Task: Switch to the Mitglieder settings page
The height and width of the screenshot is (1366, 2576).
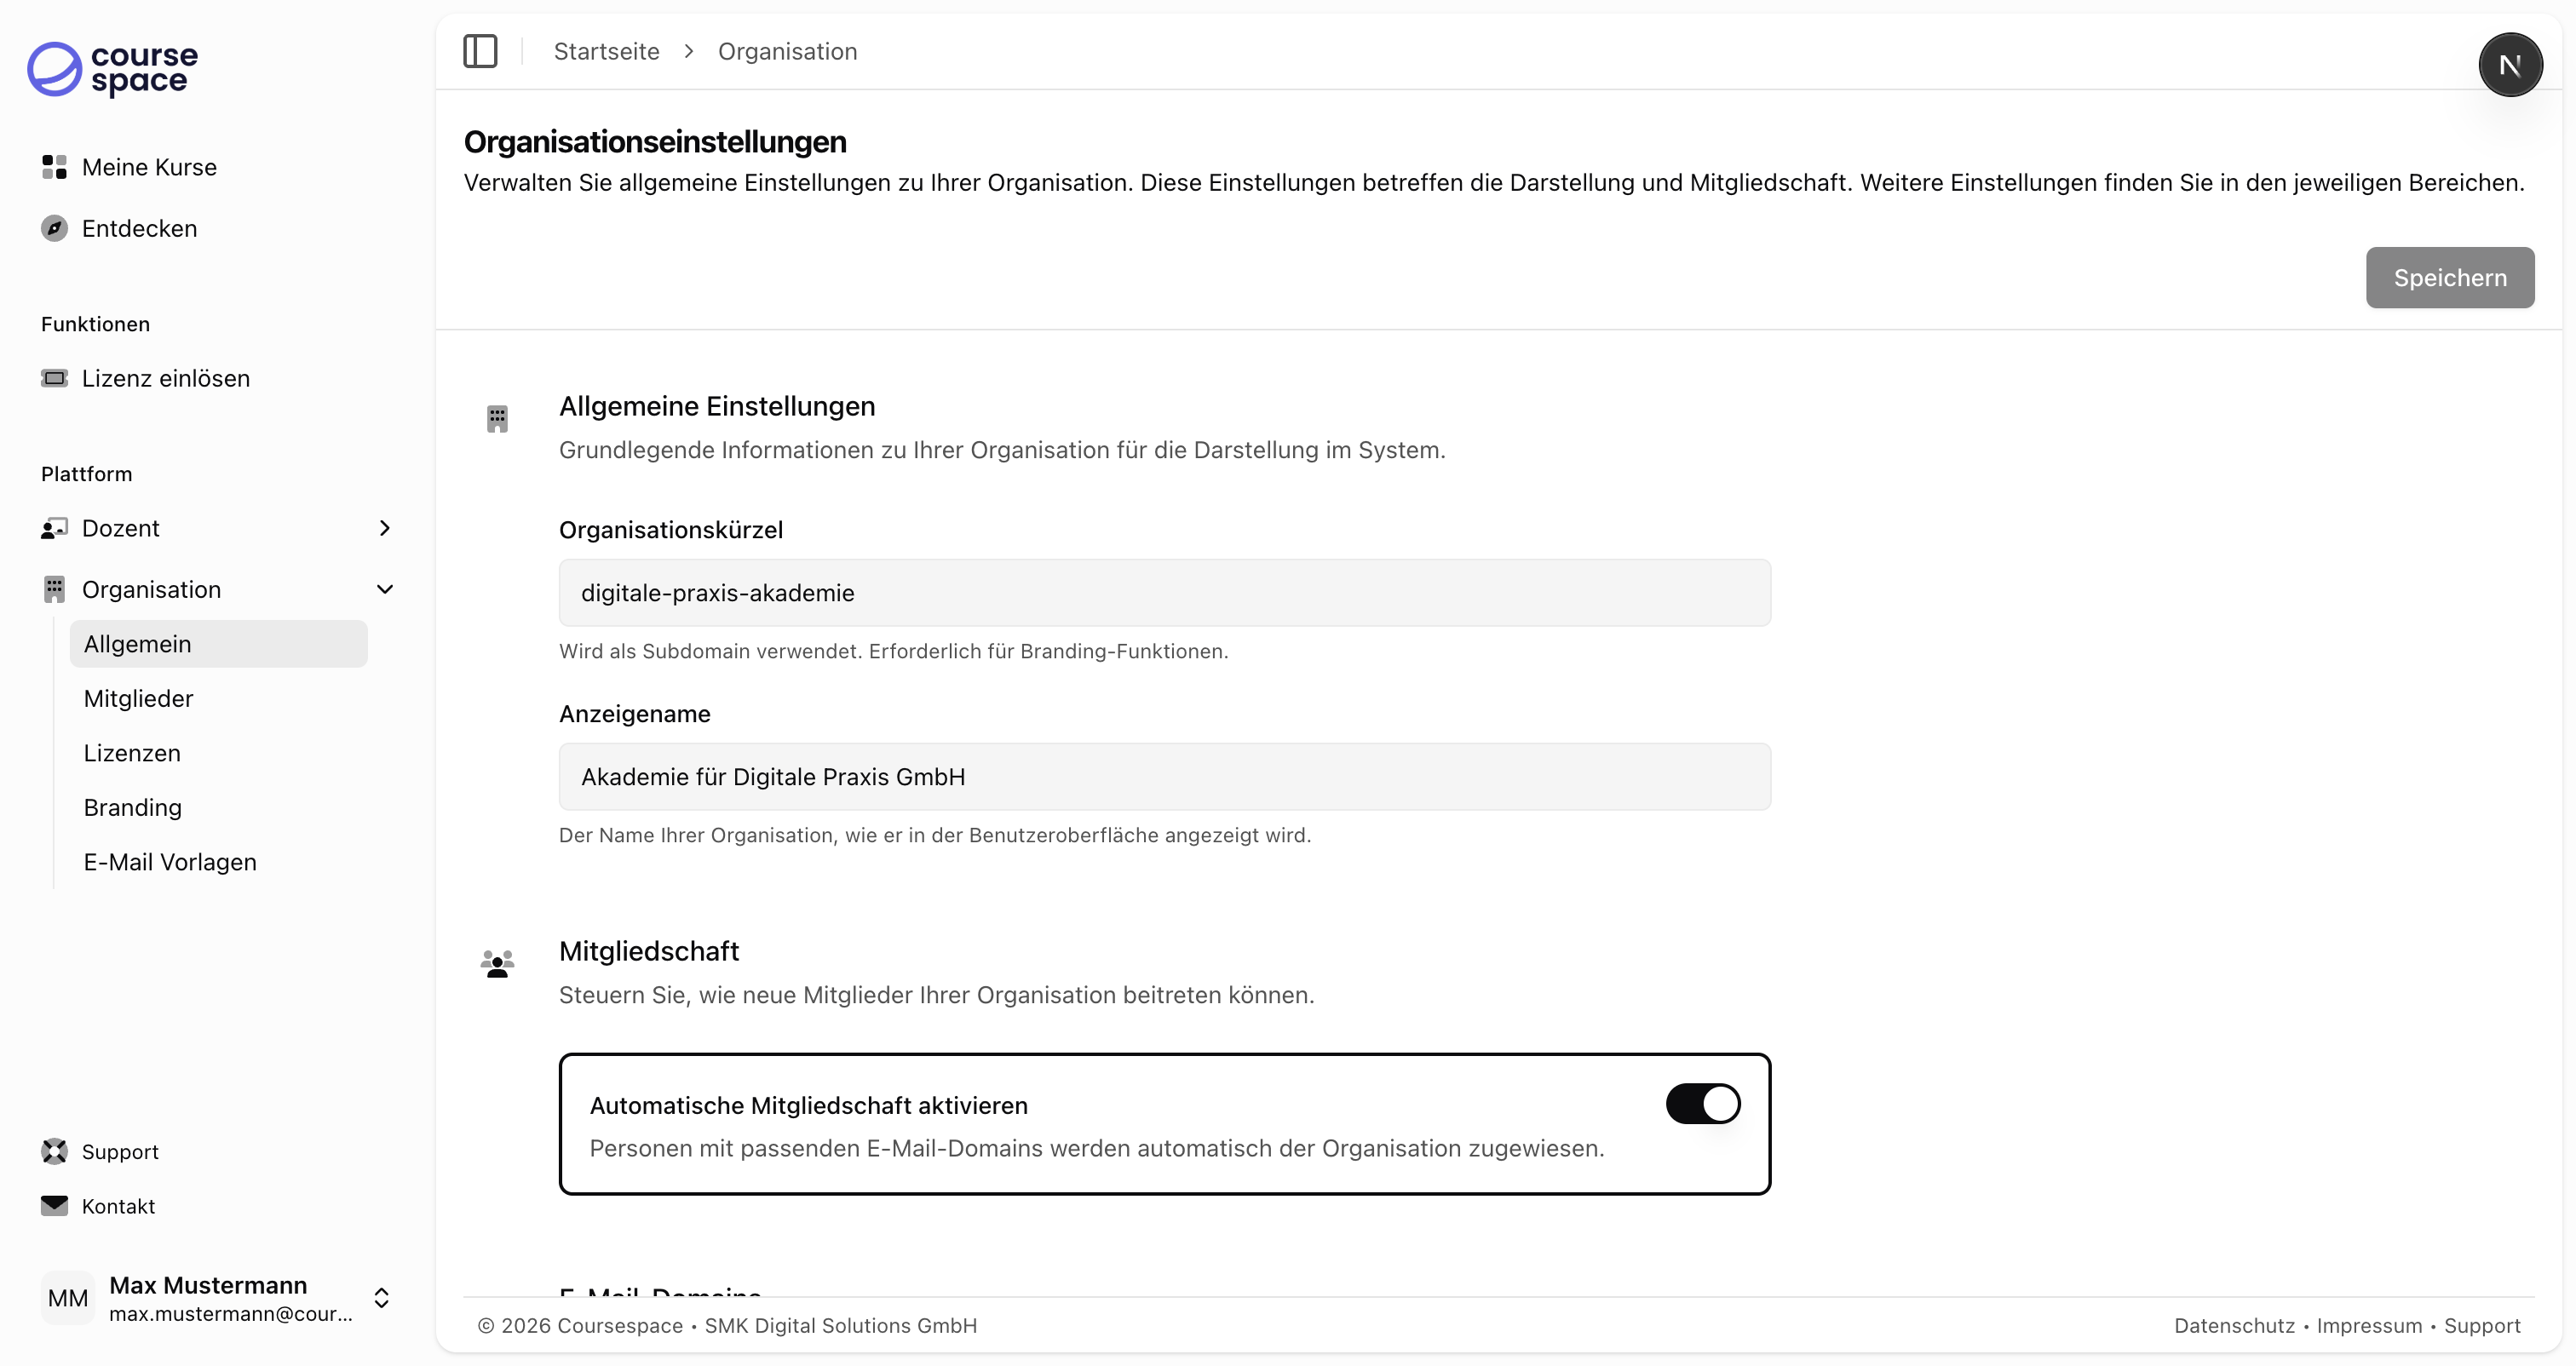Action: 138,698
